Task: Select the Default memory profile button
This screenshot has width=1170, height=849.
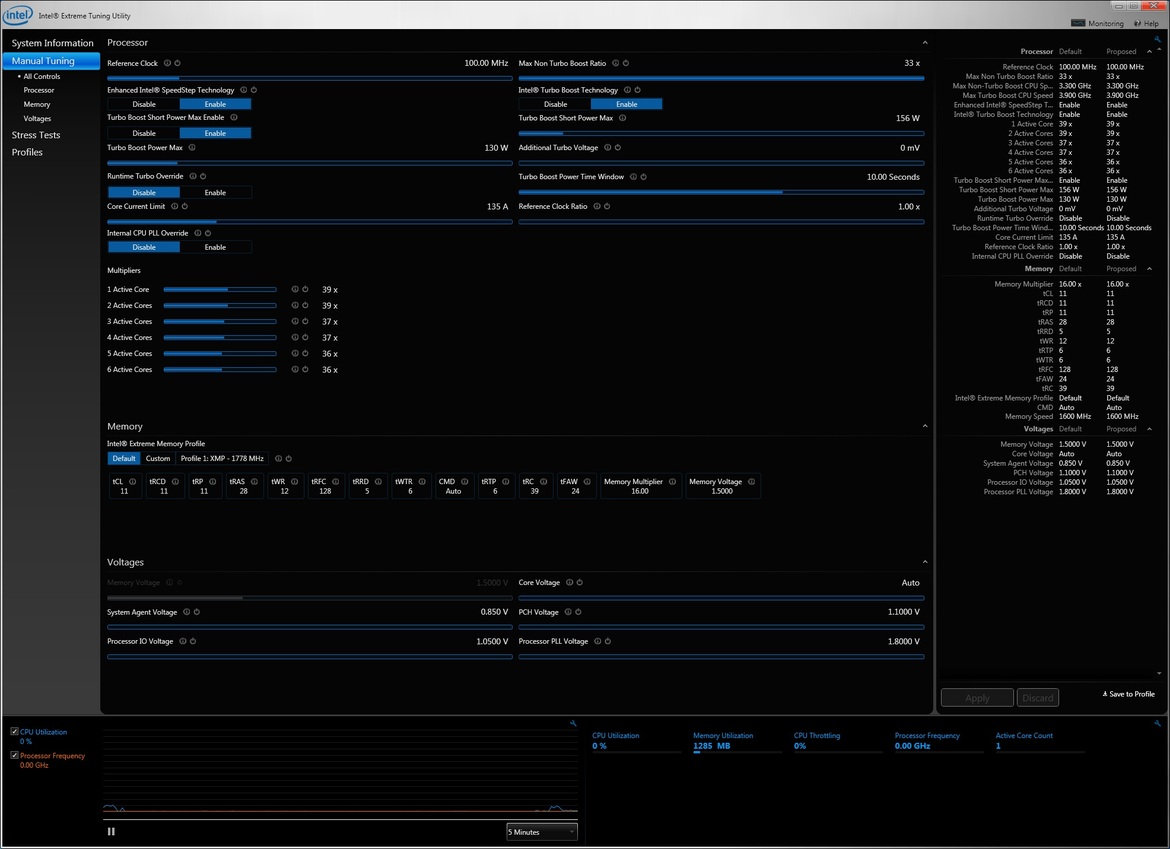Action: tap(124, 459)
